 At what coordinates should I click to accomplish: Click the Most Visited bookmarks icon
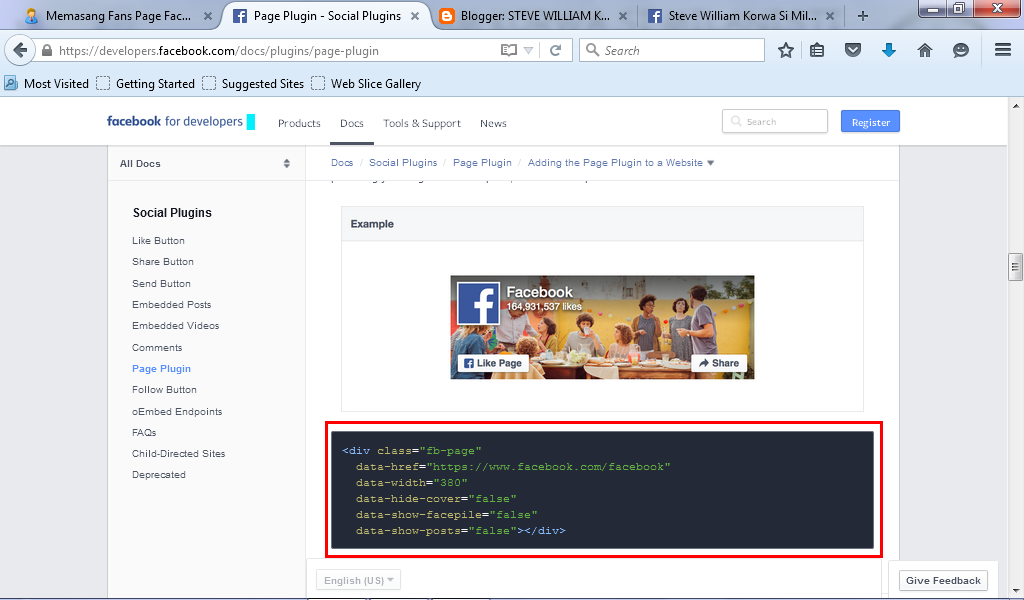11,83
